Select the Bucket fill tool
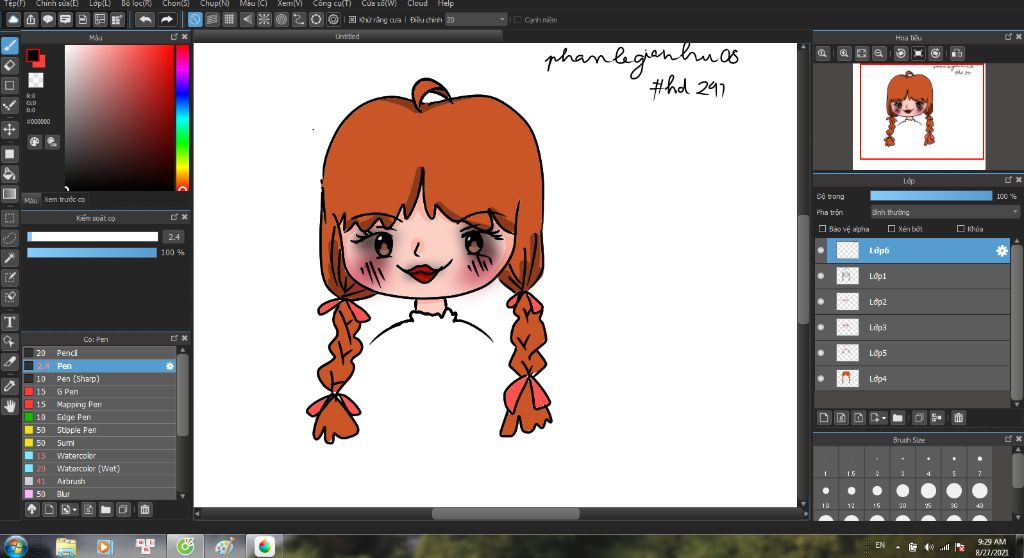 coord(10,174)
